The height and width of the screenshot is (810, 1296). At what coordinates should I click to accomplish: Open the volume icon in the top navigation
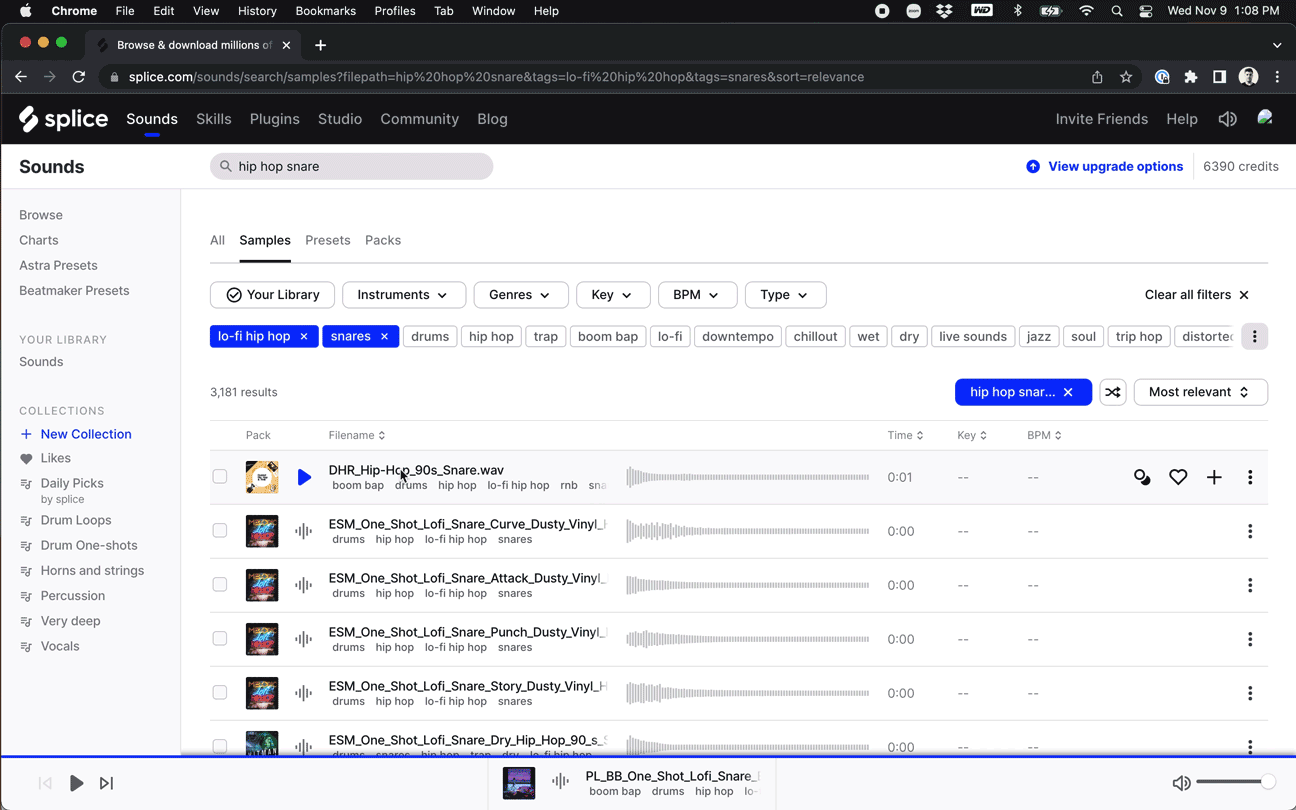click(x=1228, y=119)
